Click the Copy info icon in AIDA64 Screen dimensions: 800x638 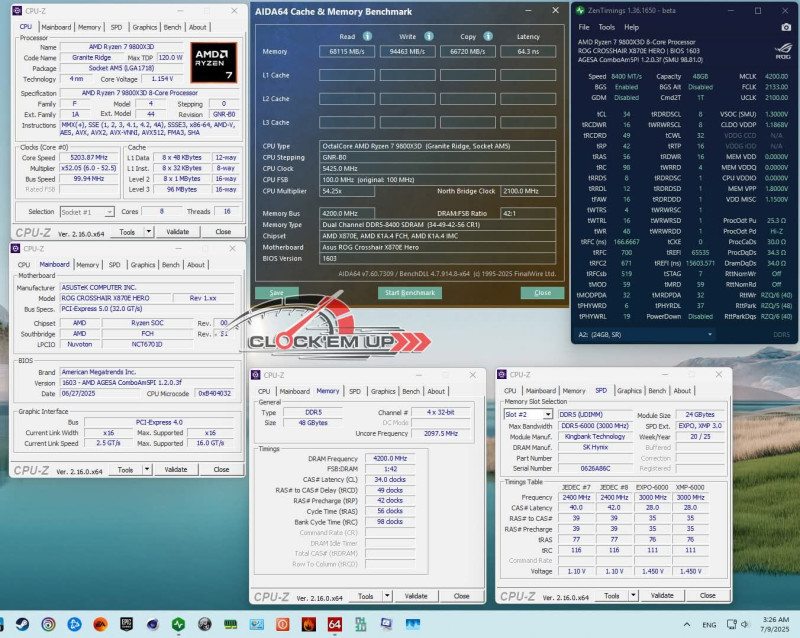coord(488,36)
